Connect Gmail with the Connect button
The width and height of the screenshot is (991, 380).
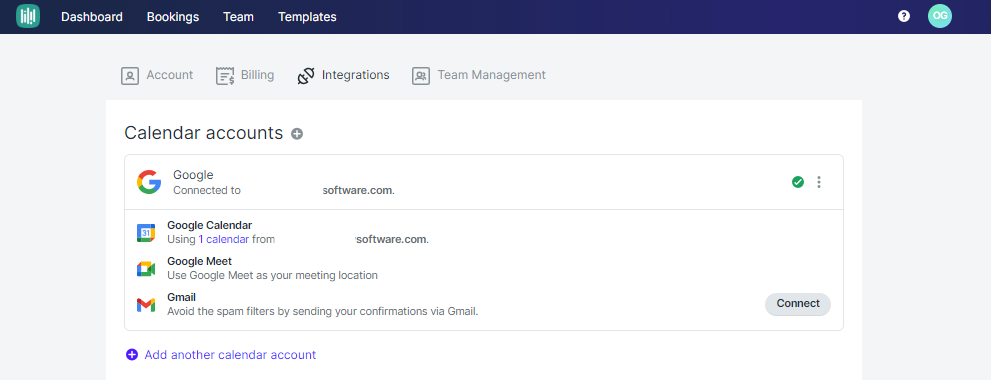[798, 303]
